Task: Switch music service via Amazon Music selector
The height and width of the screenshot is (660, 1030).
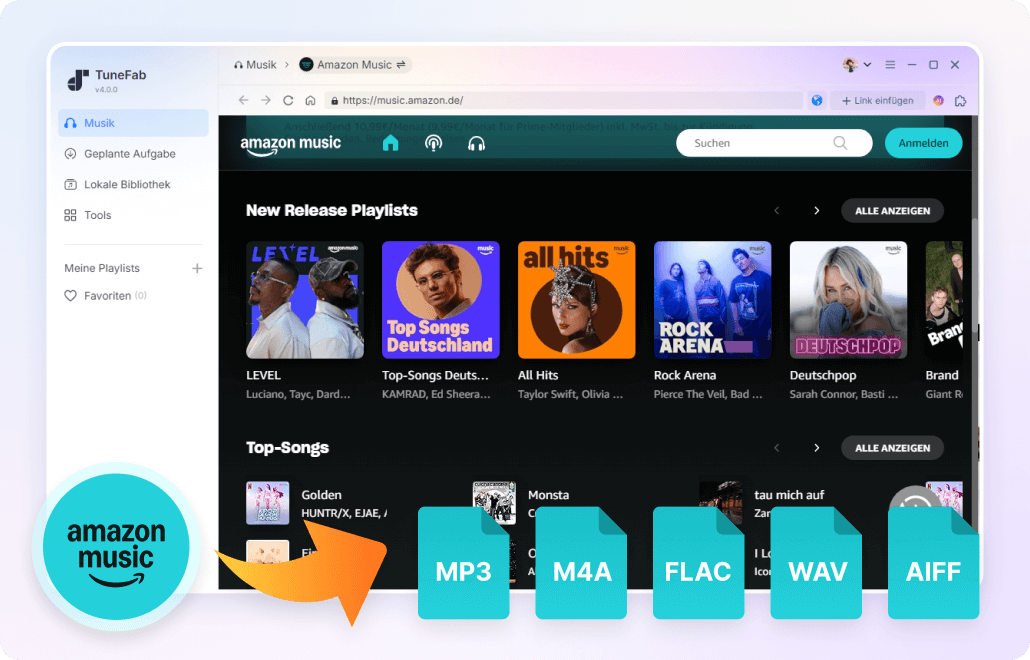Action: coord(354,65)
